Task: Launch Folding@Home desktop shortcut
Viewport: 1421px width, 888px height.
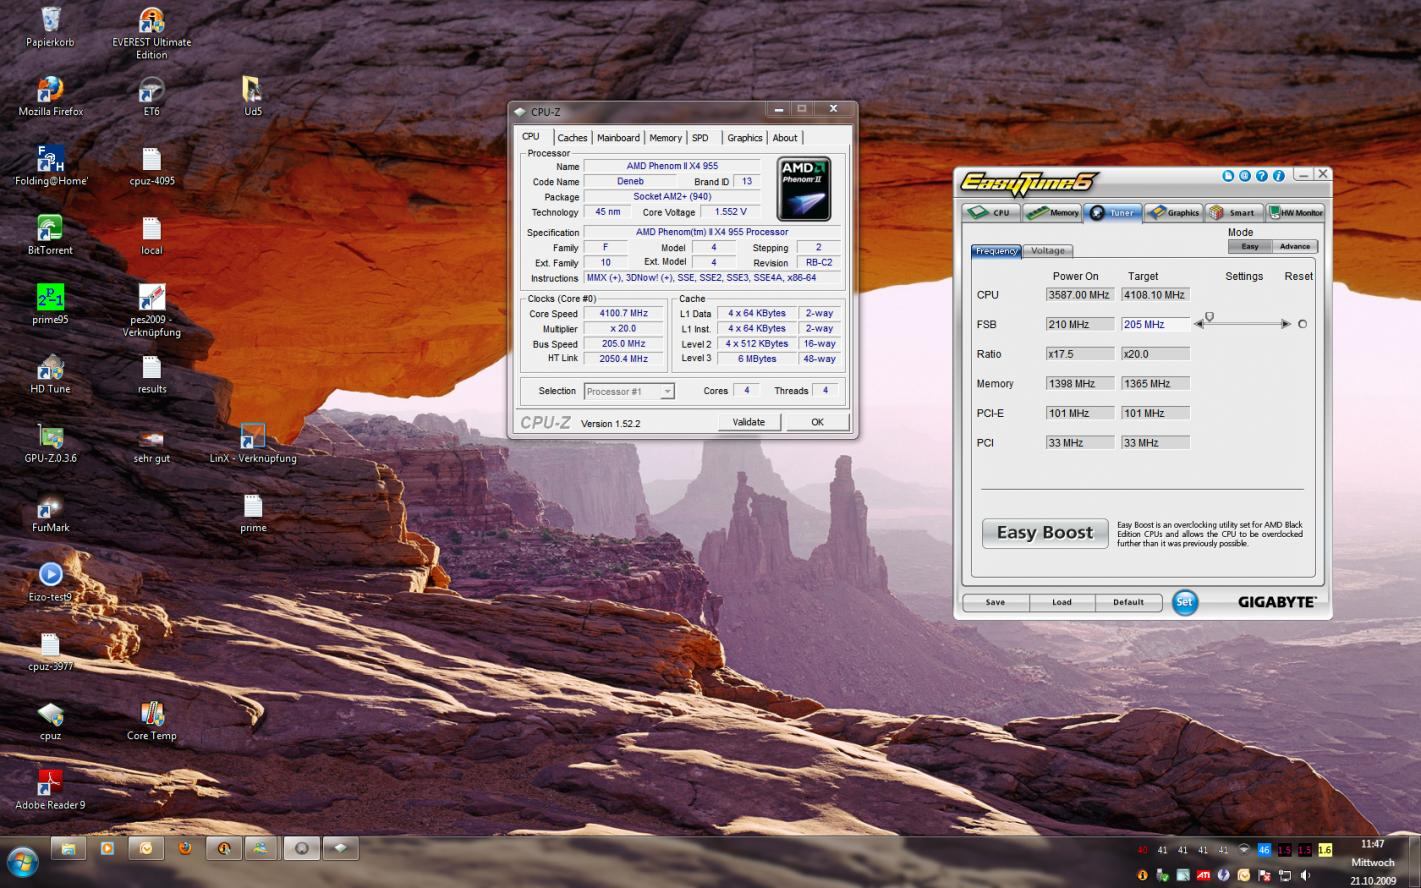Action: click(51, 165)
